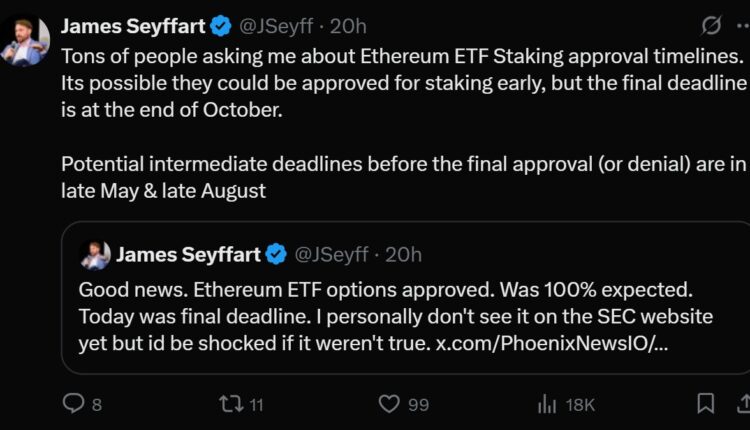
Task: Click the quoted tweet's 20h timestamp
Action: click(403, 254)
